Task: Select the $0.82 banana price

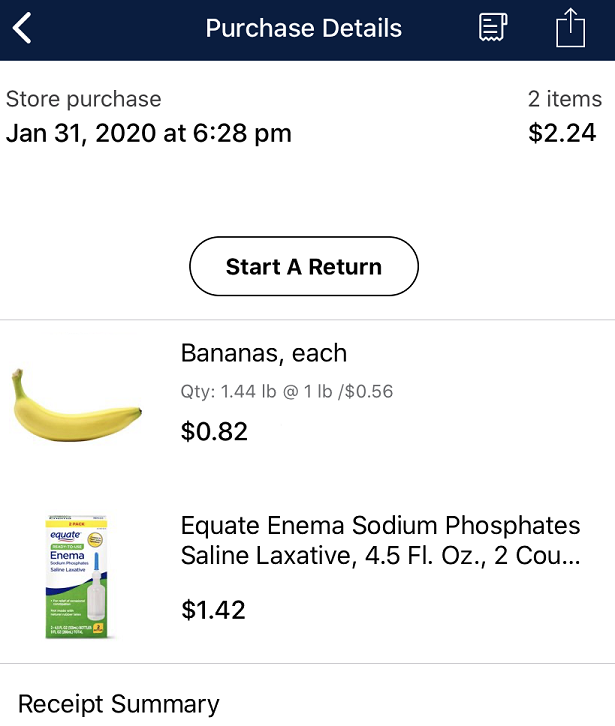Action: point(214,432)
